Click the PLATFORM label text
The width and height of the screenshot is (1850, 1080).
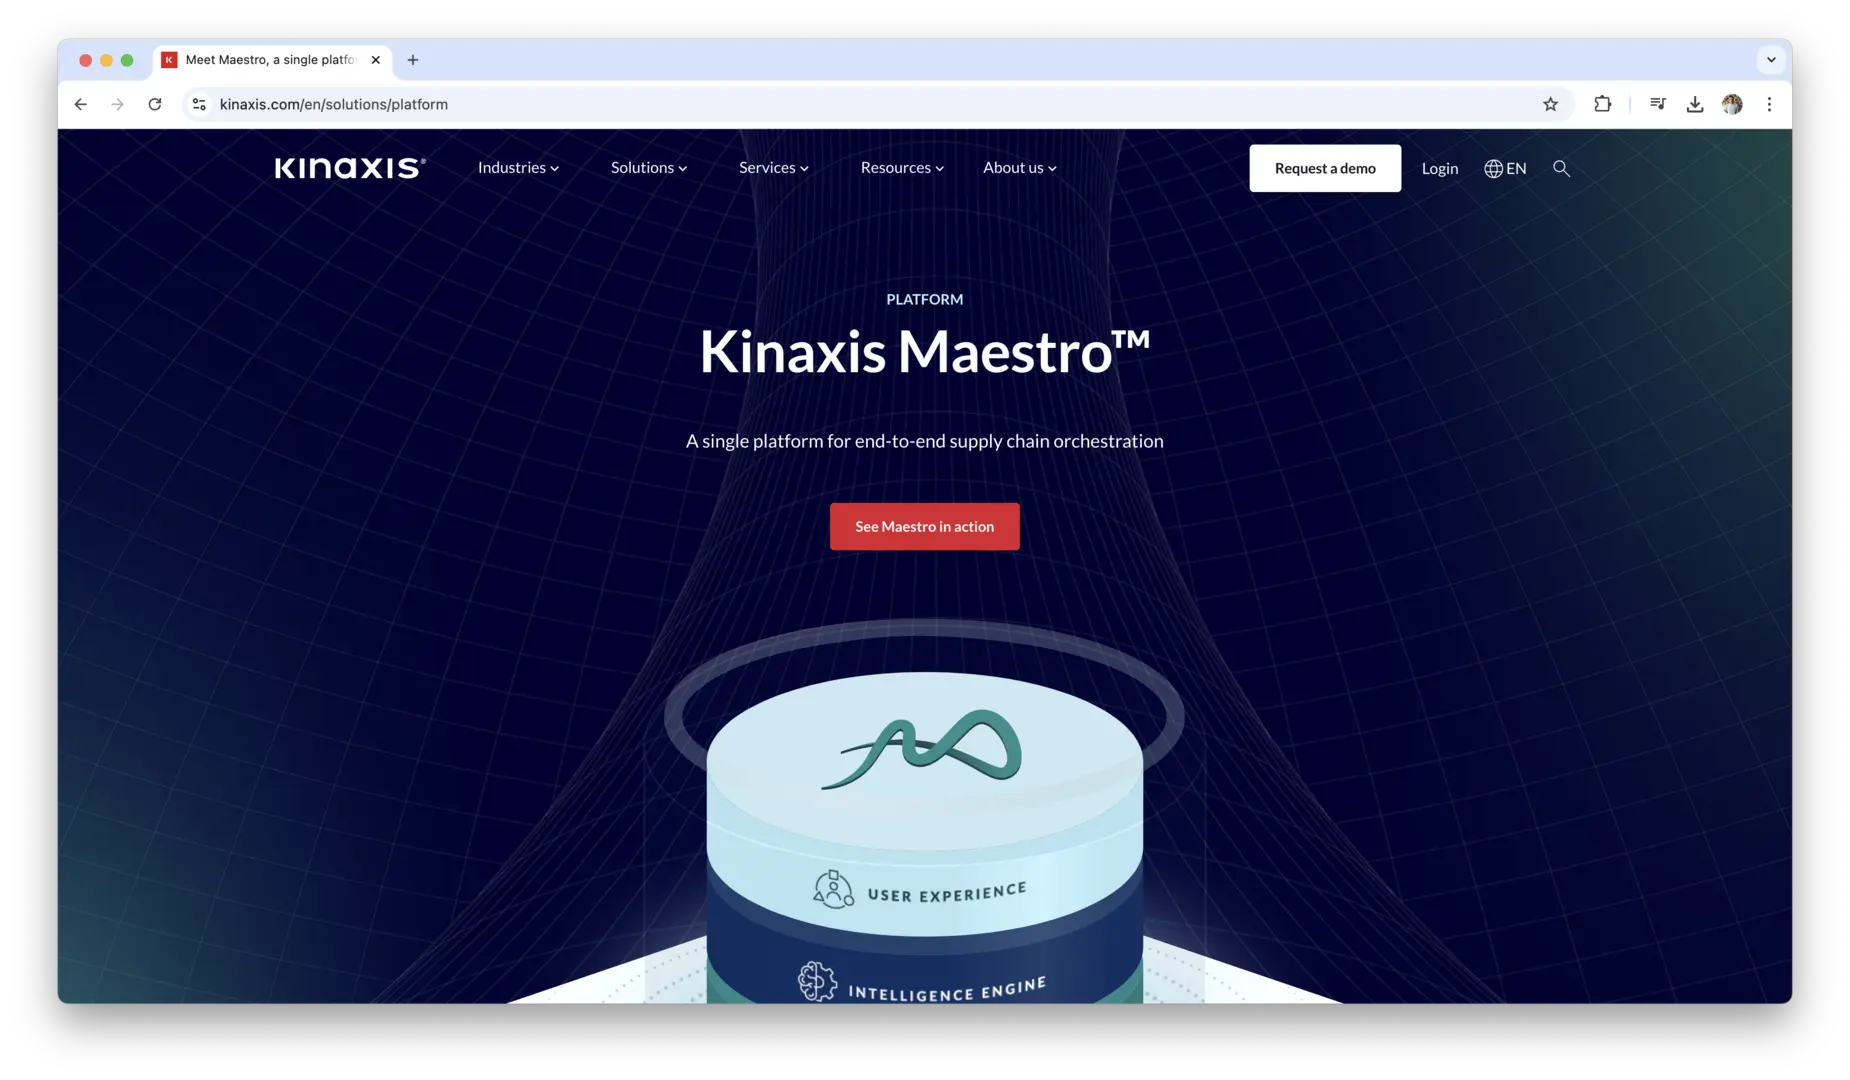[925, 299]
